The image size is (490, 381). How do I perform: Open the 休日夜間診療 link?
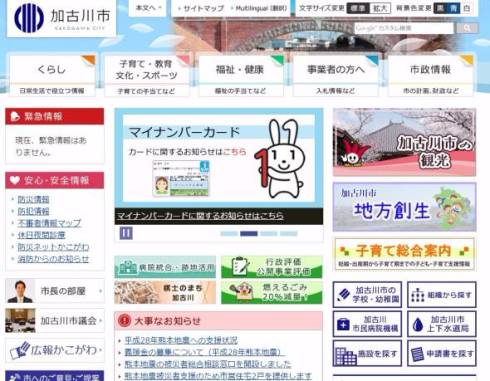(x=41, y=235)
